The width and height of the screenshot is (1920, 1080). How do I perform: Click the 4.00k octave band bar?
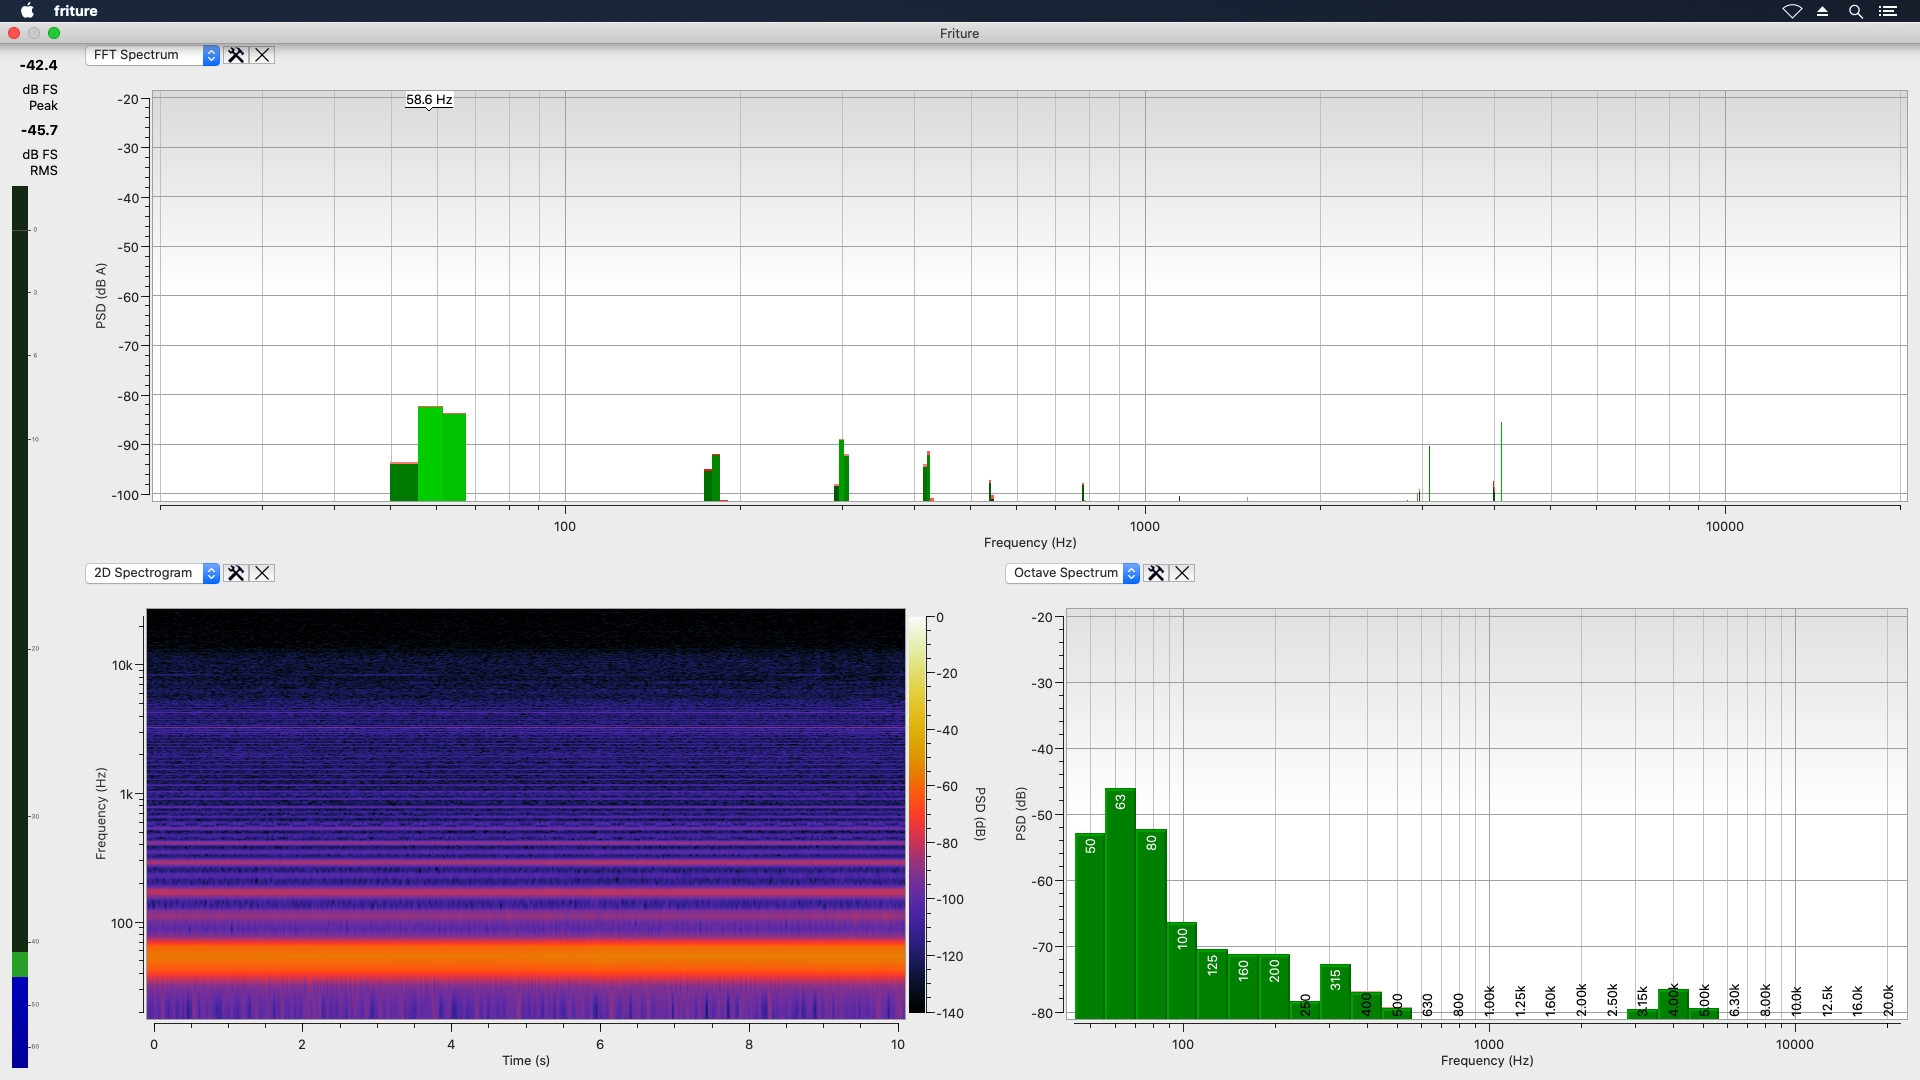[x=1673, y=1003]
